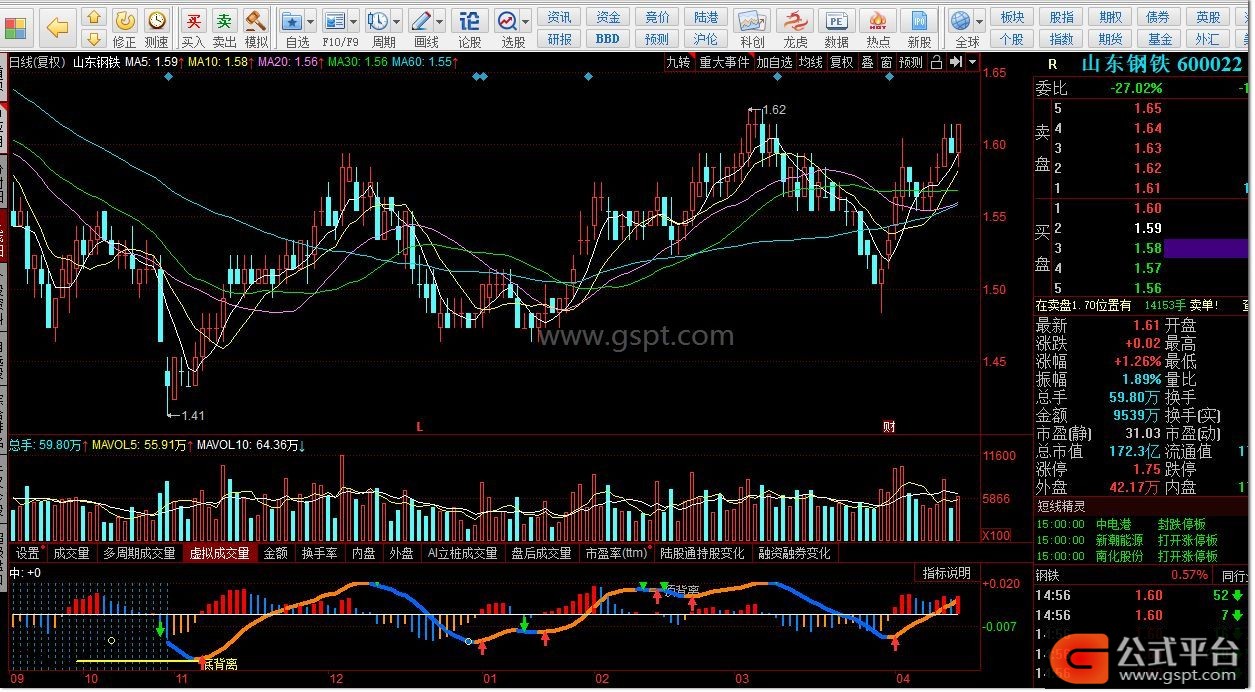
Task: Click the 卖出 sell icon
Action: [225, 28]
